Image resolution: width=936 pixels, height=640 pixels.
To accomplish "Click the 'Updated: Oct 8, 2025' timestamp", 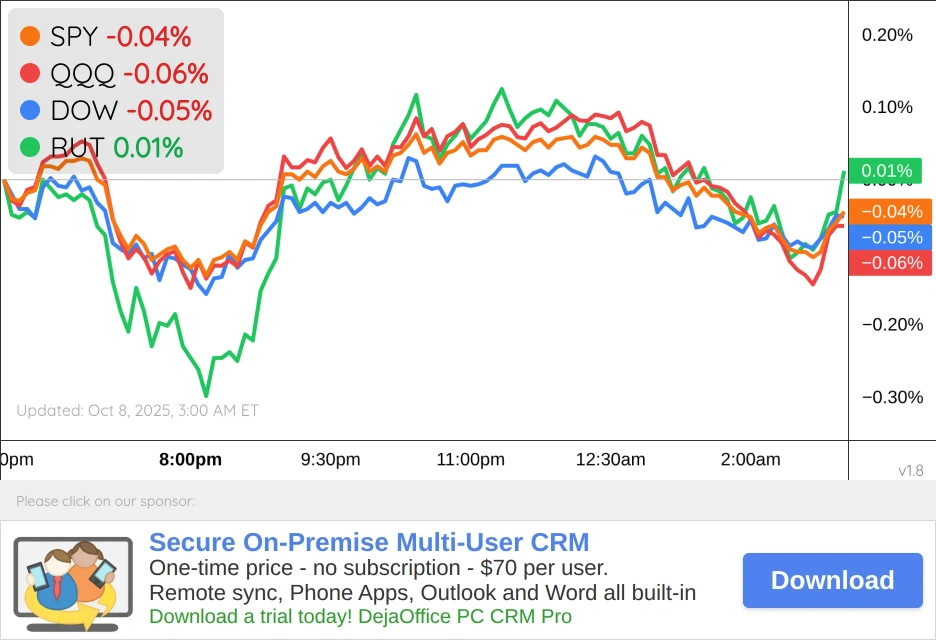I will (x=137, y=410).
